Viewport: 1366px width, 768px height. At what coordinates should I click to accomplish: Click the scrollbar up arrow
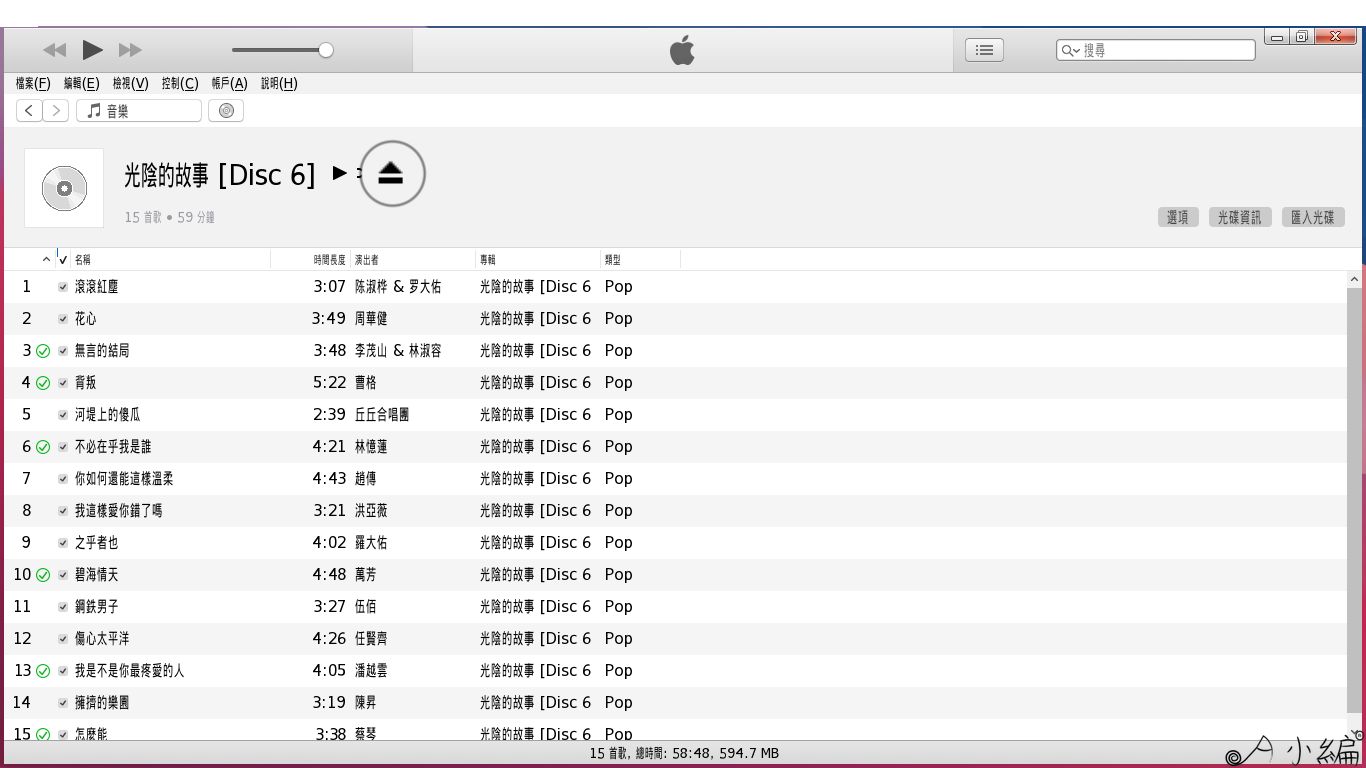click(x=1355, y=280)
